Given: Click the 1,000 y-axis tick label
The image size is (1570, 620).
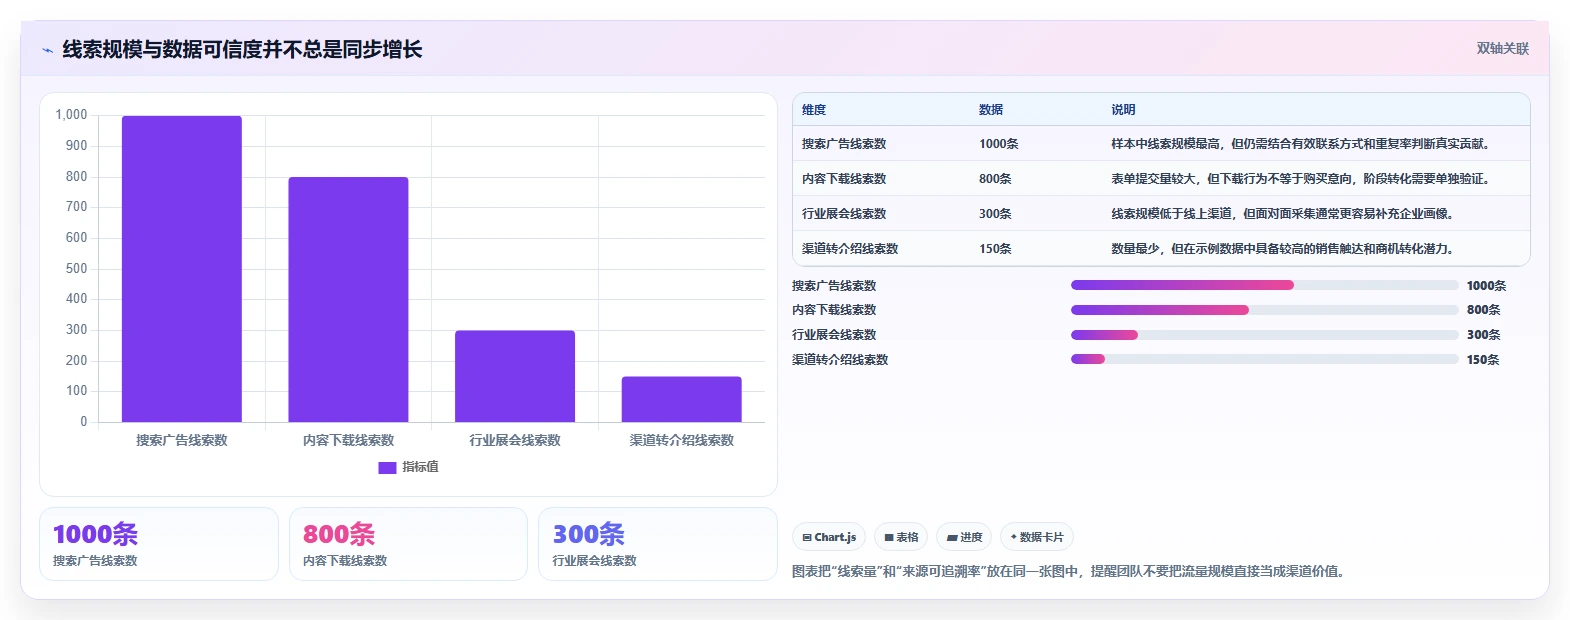Looking at the screenshot, I should coord(71,115).
